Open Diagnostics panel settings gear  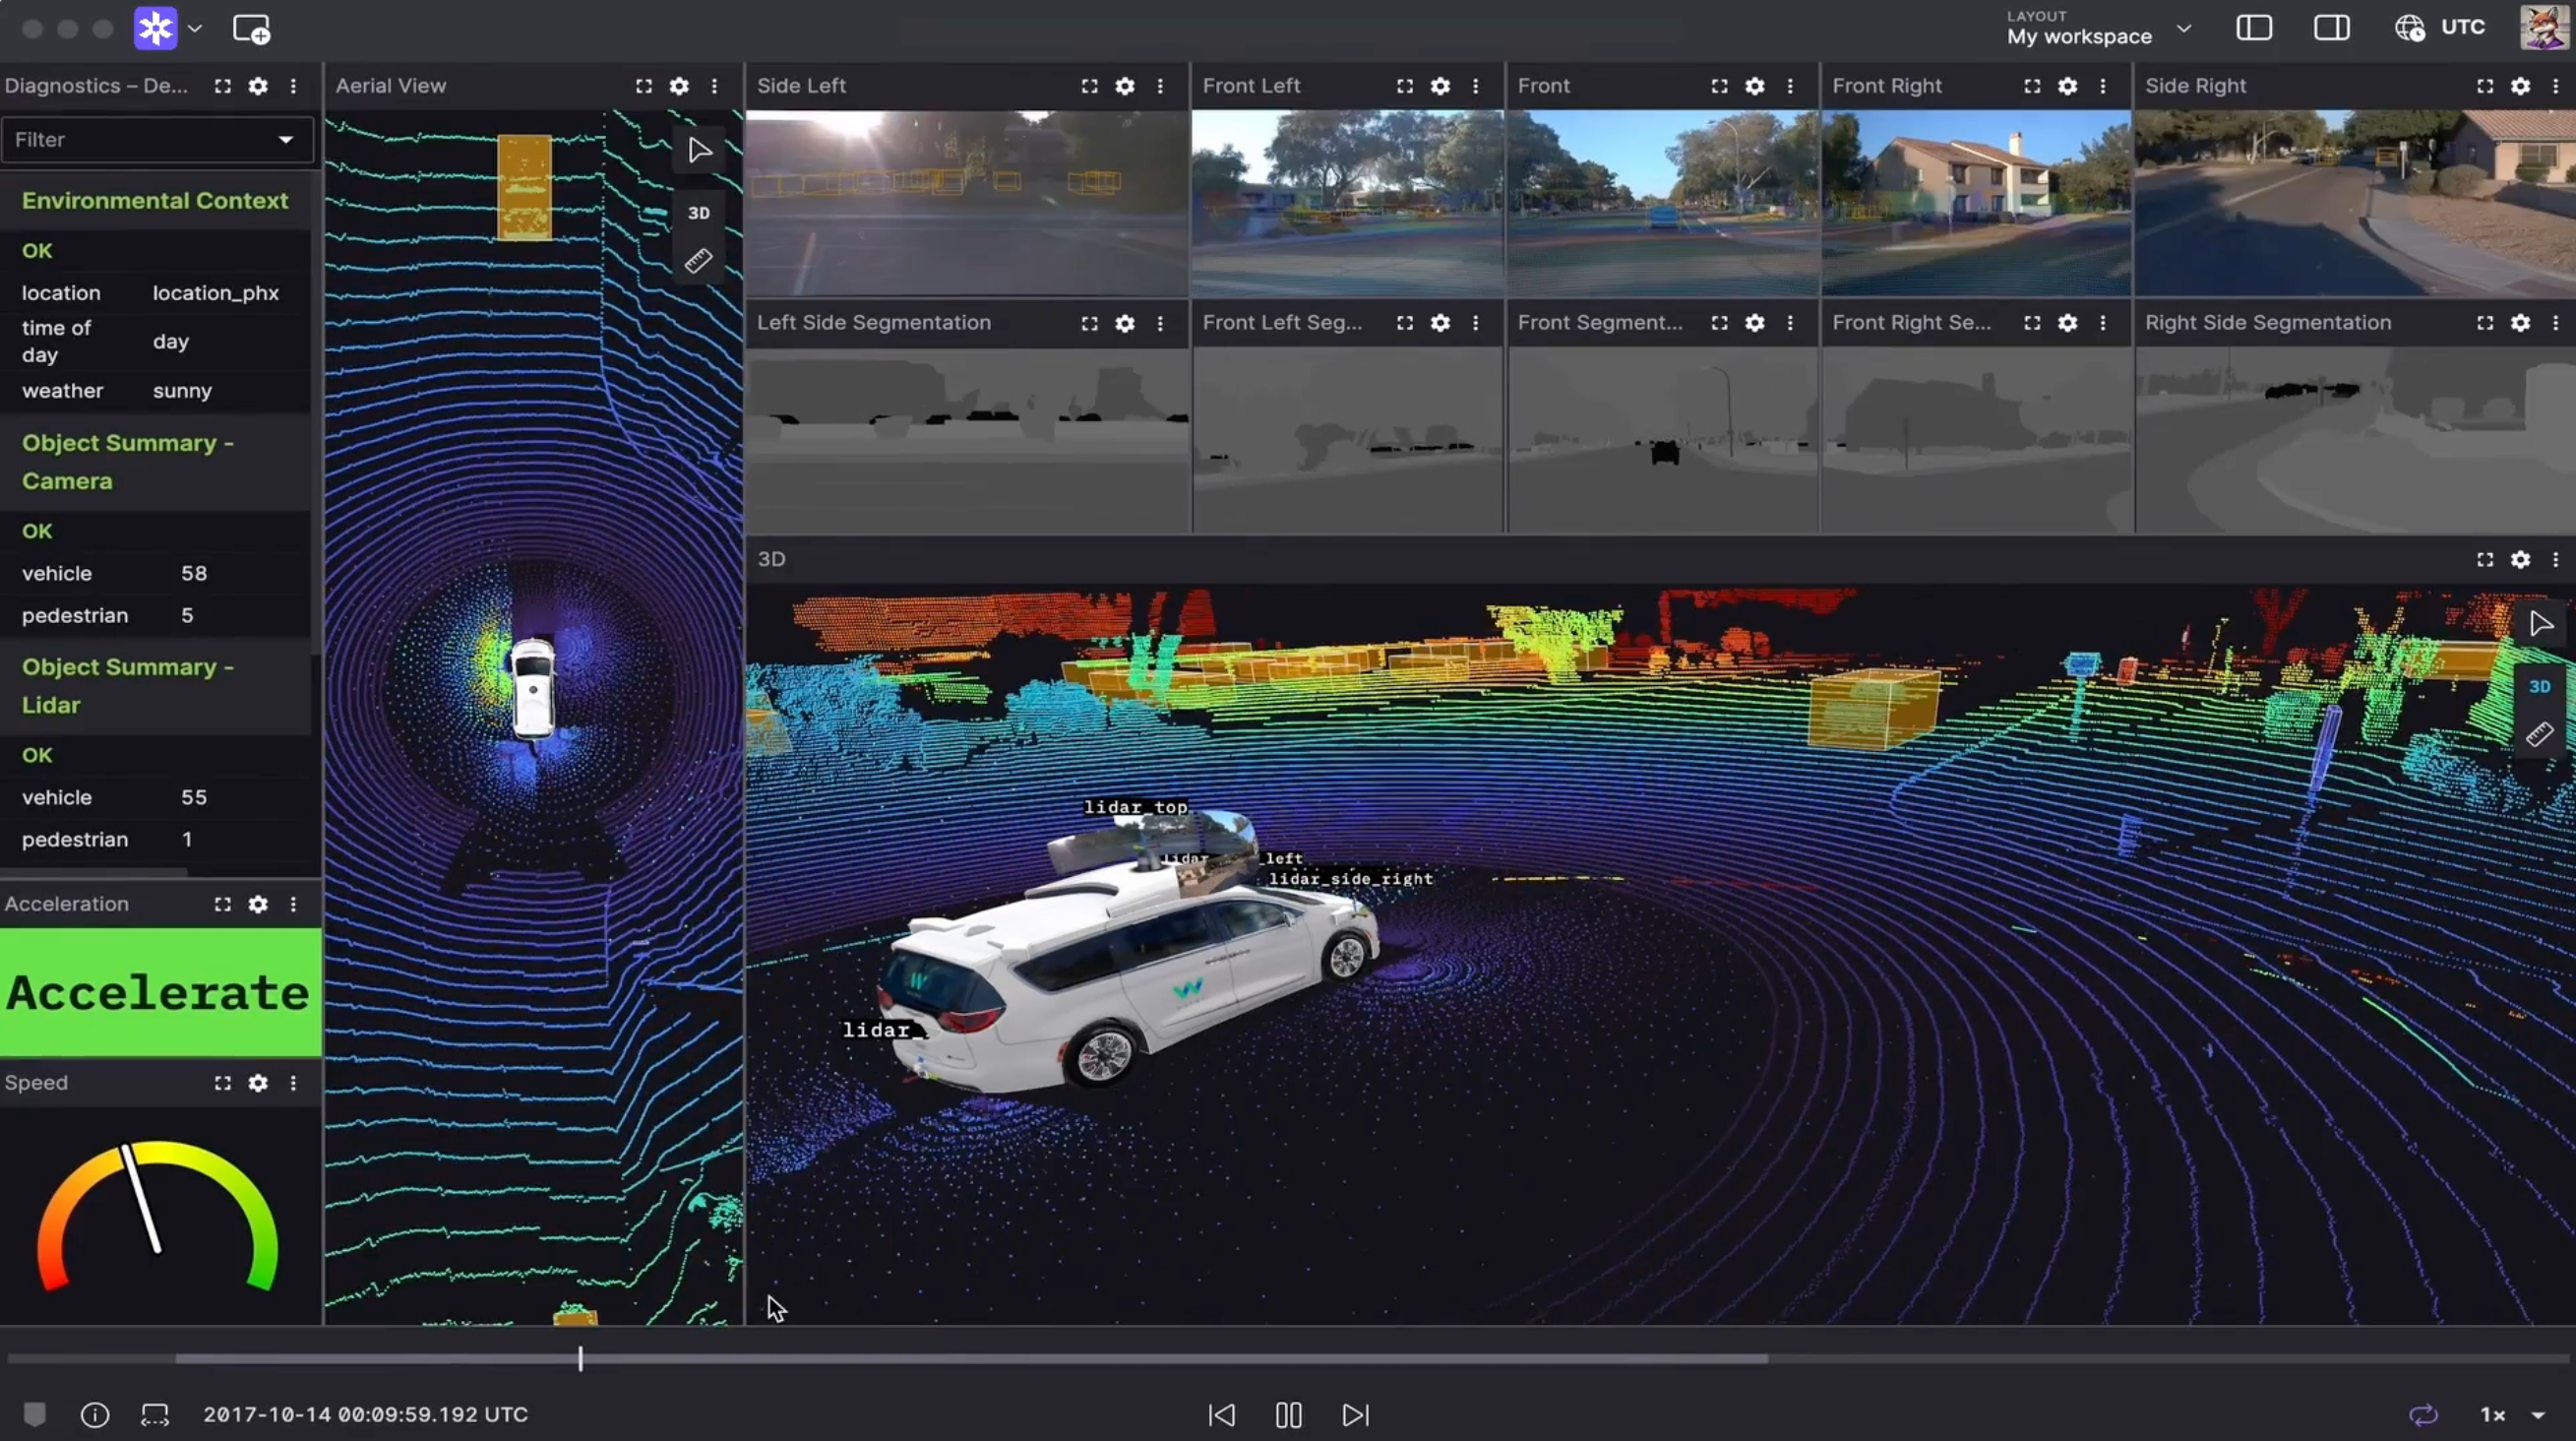click(258, 86)
